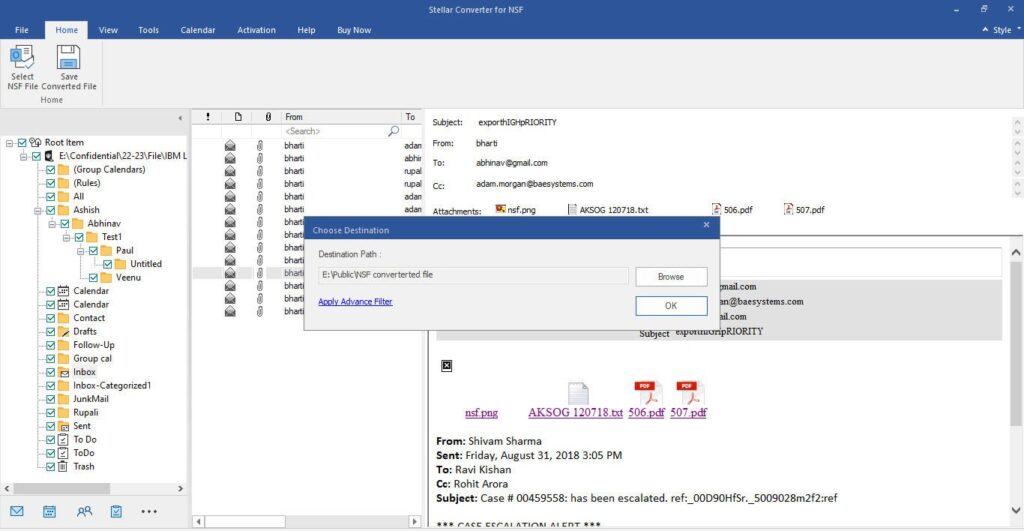Collapse the Root Item tree node
This screenshot has height=531, width=1024.
[x=9, y=142]
